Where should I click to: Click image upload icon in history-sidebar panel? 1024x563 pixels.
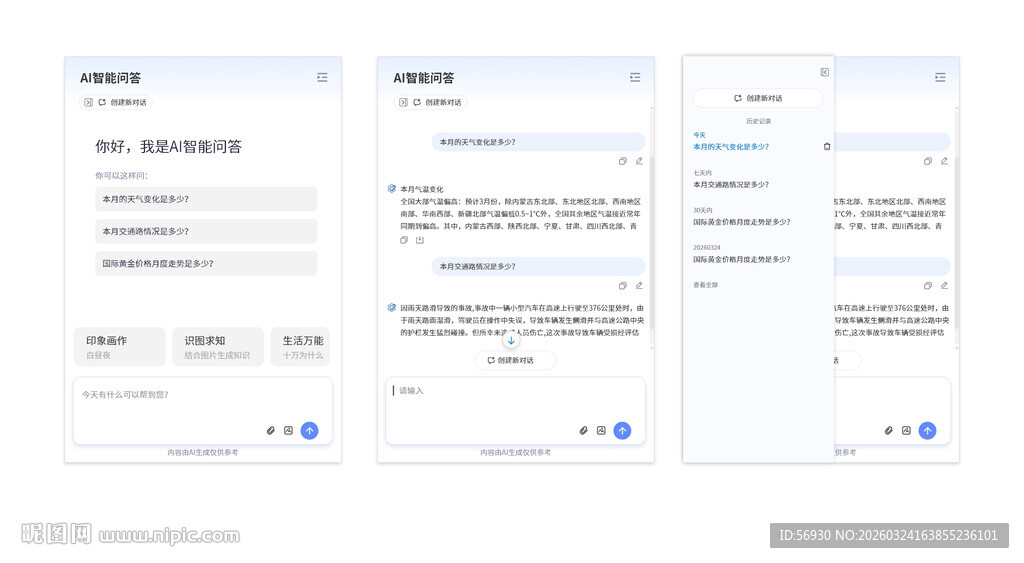click(x=906, y=431)
